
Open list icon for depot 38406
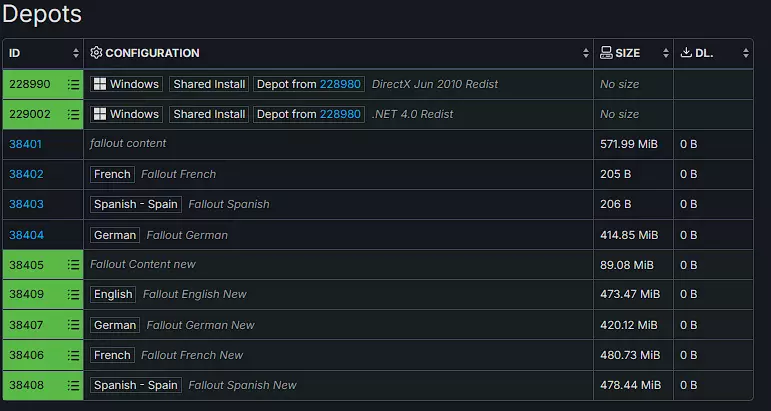(73, 355)
